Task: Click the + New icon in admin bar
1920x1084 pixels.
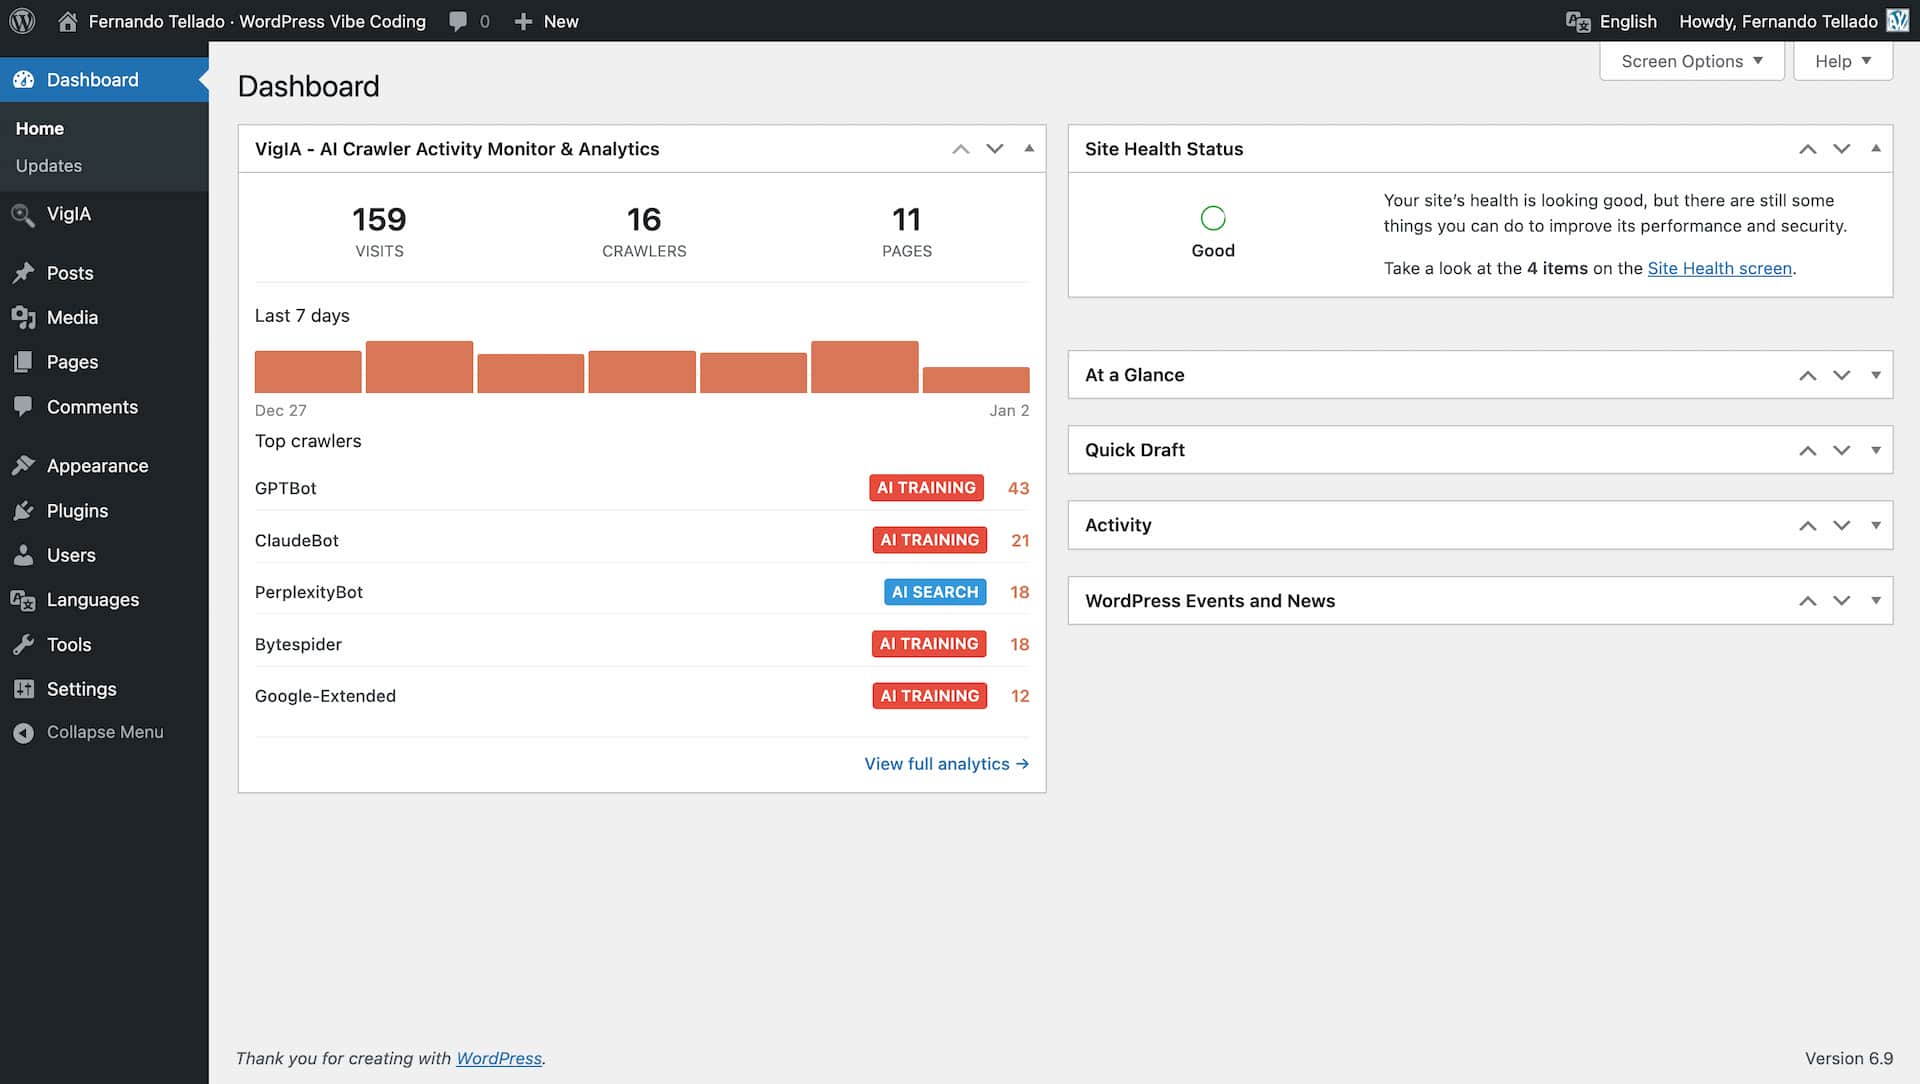Action: 522,20
